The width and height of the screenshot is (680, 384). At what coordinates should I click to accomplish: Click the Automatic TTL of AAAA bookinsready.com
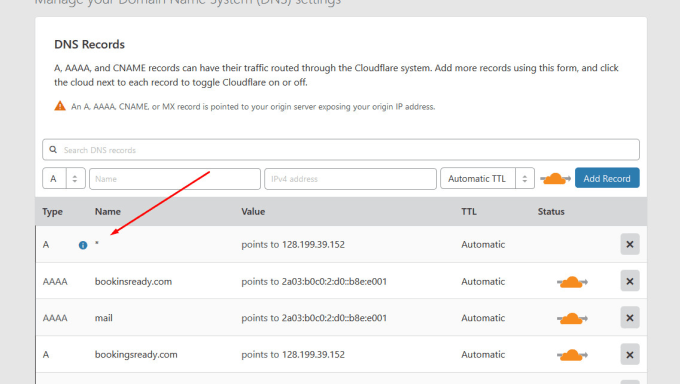[483, 282]
